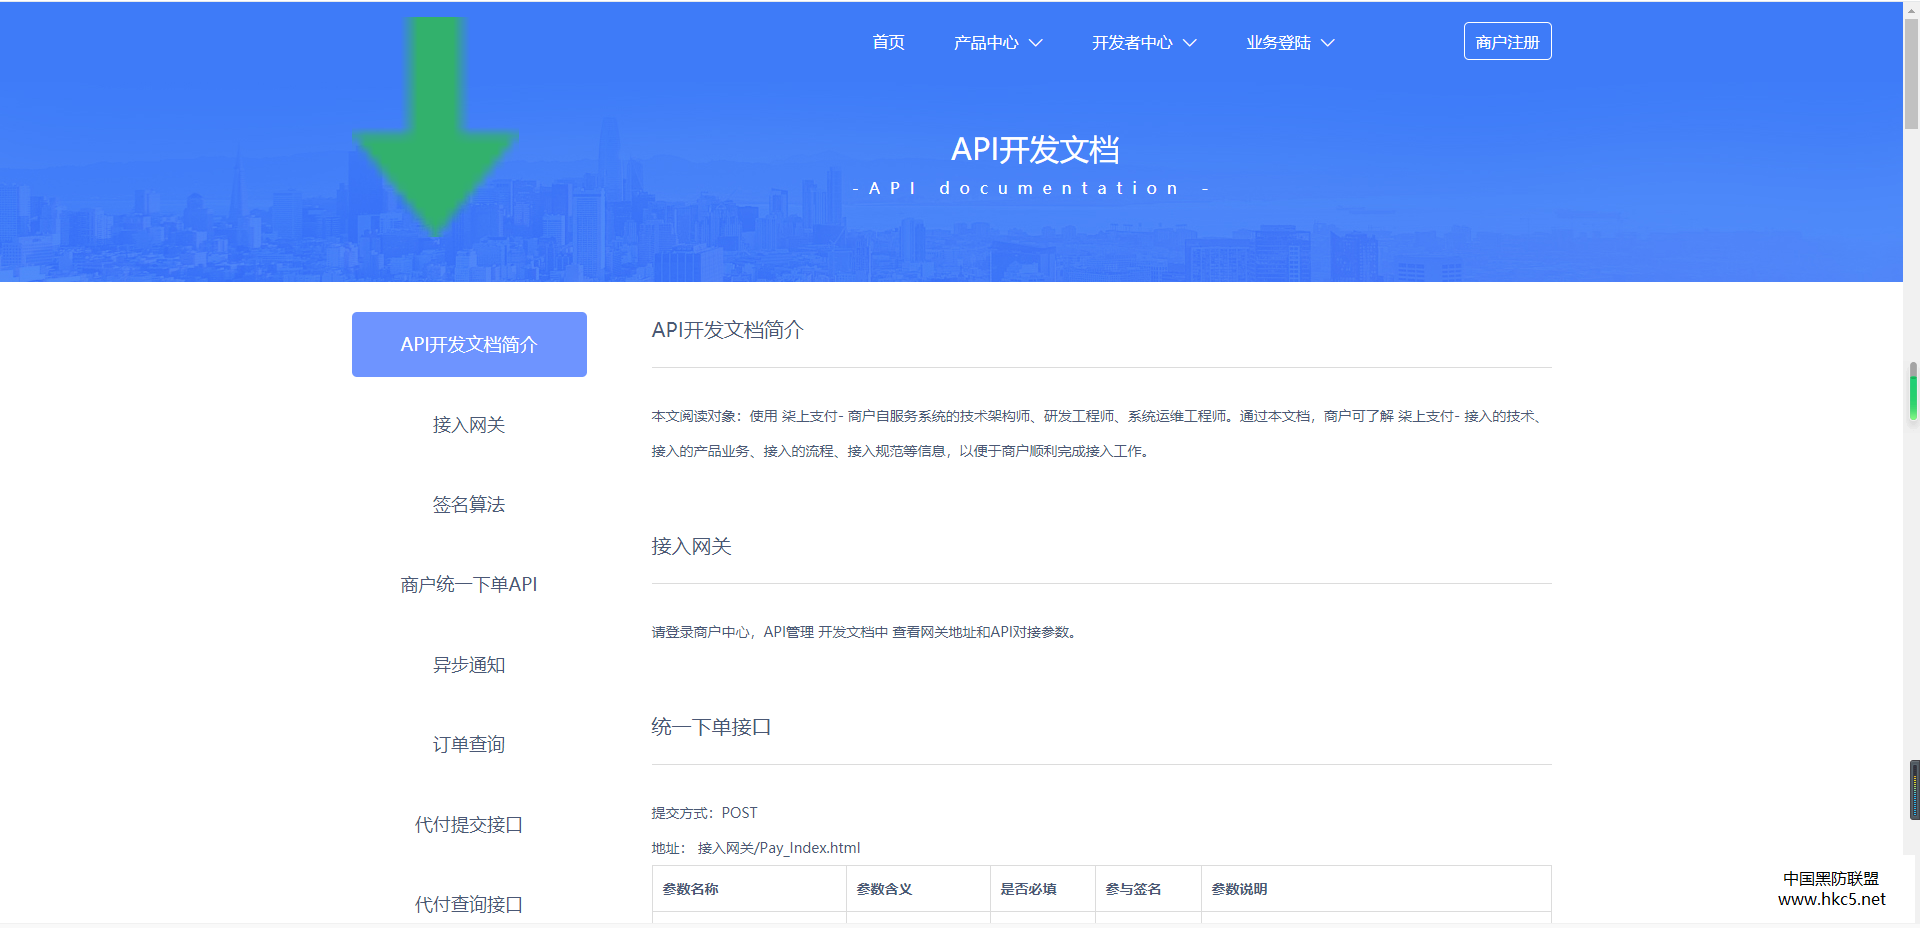Click the chevron next to 产品中心
The image size is (1920, 928).
pyautogui.click(x=1036, y=43)
